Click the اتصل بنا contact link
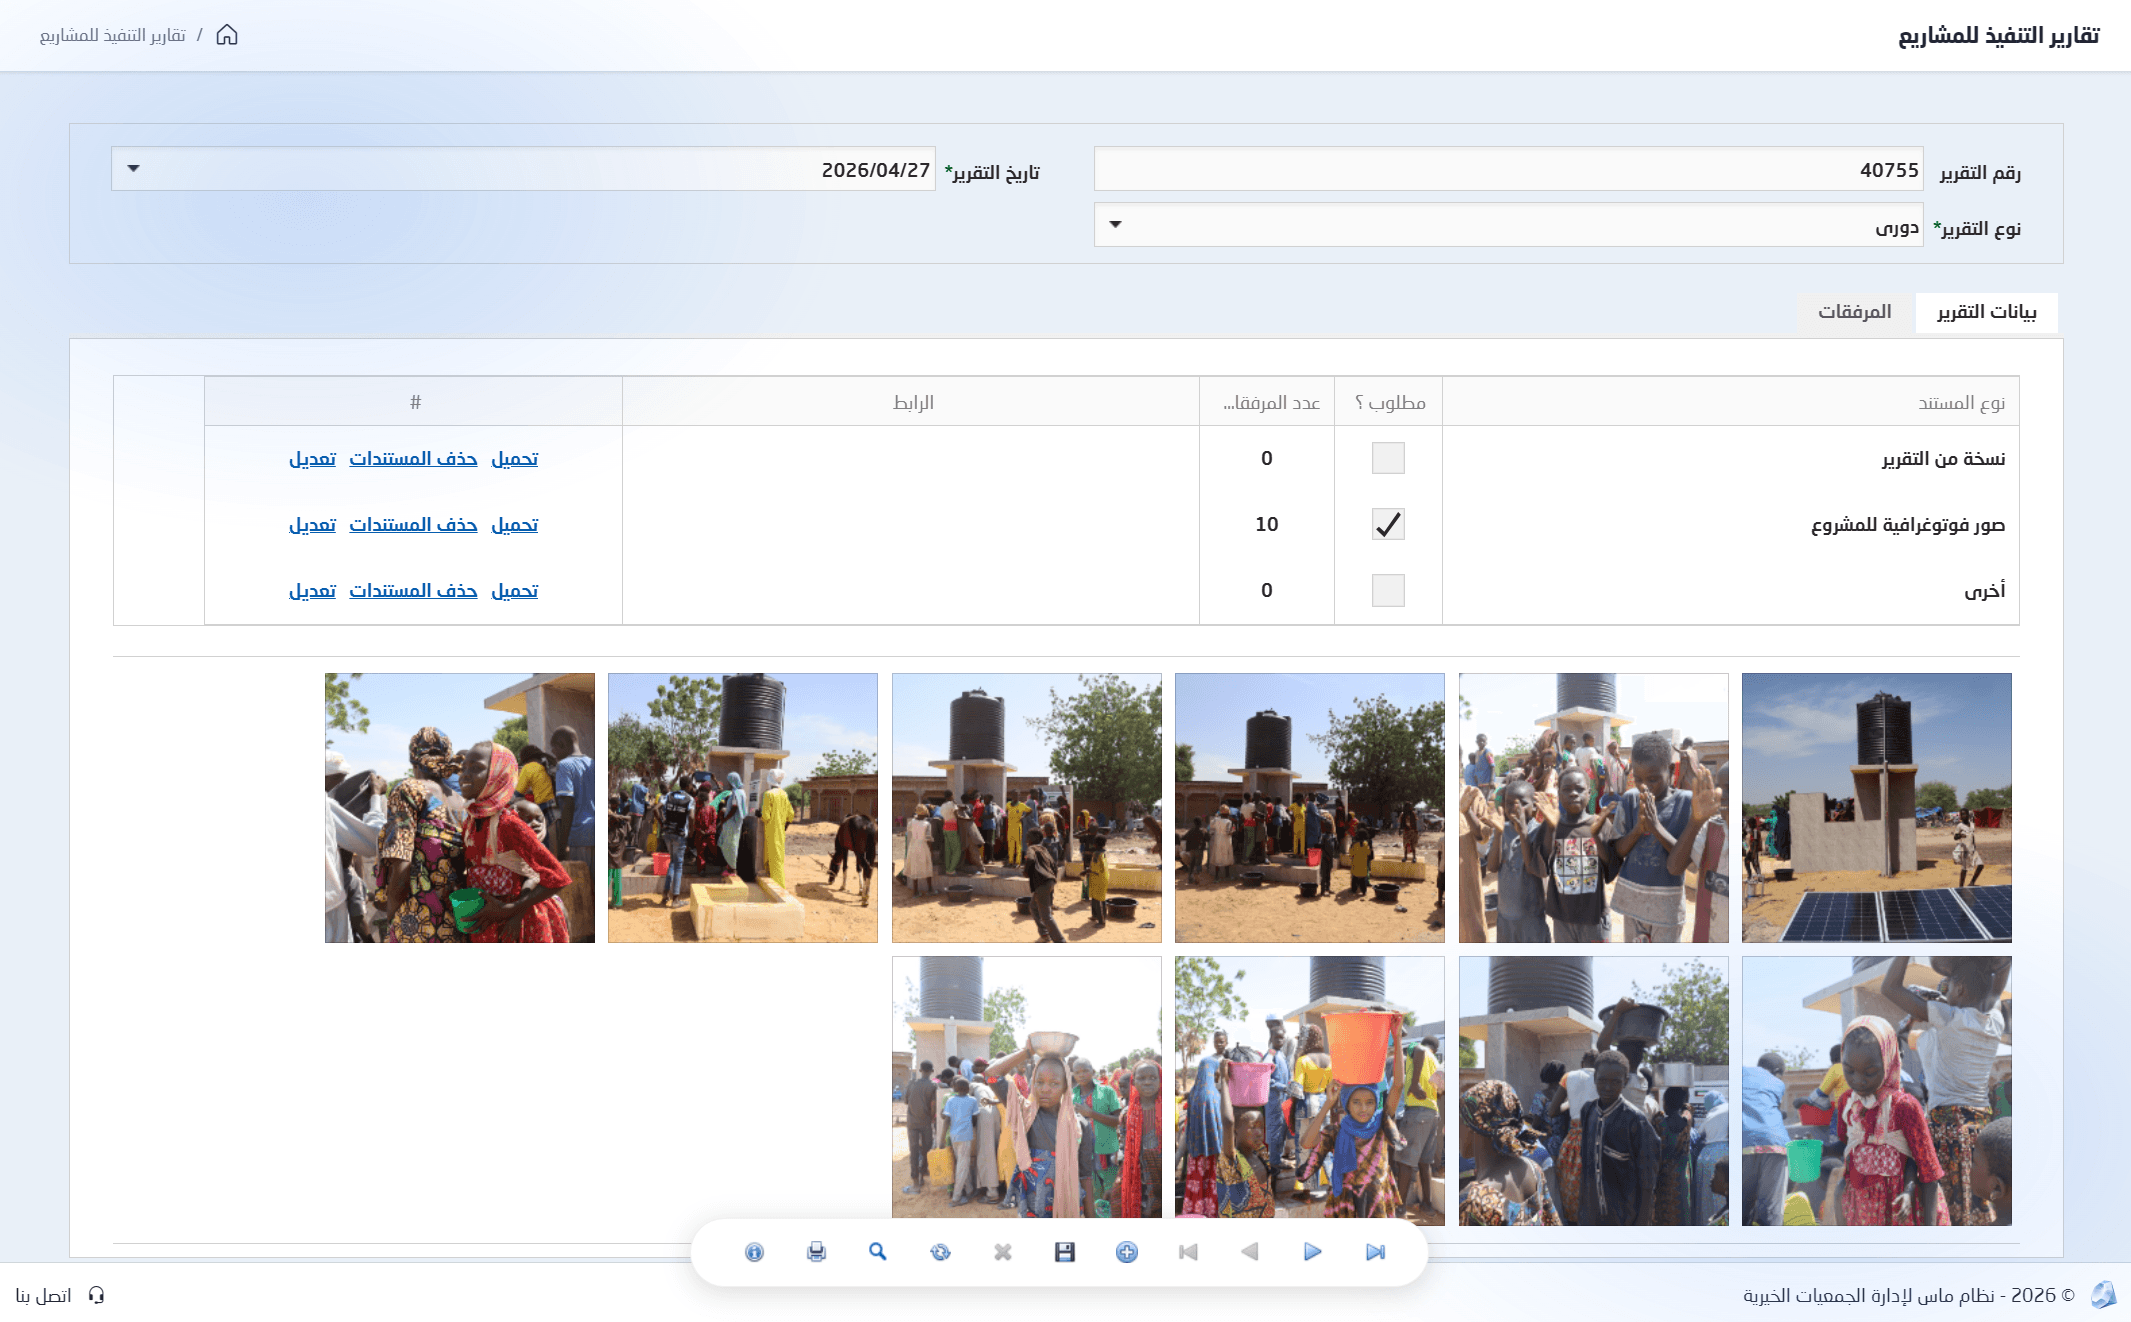Screen dimensions: 2131x1322 tap(44, 1296)
